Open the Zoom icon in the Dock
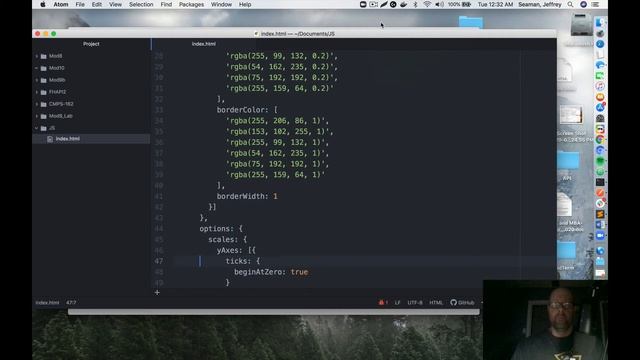 [600, 236]
